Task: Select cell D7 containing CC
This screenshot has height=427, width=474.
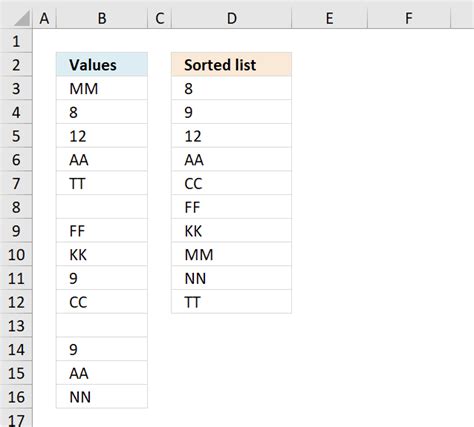Action: coord(231,183)
